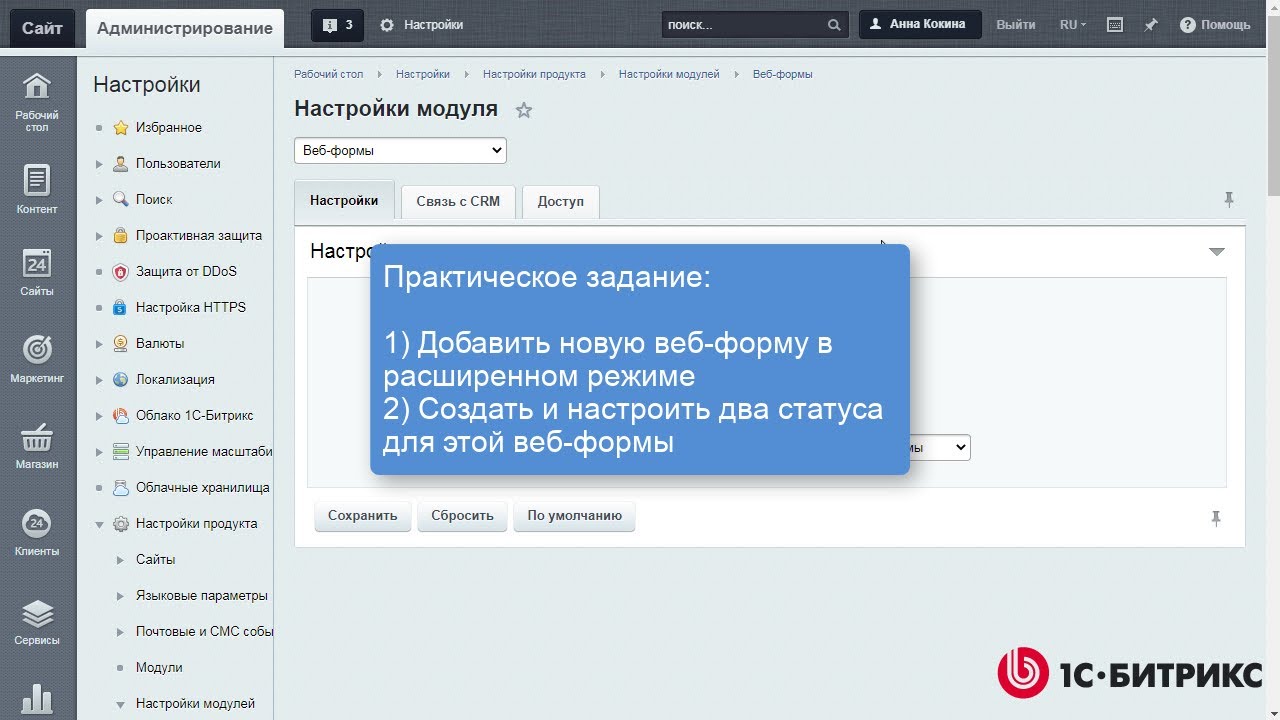Collapse the settings section with the triangle
This screenshot has height=720, width=1280.
click(1217, 252)
